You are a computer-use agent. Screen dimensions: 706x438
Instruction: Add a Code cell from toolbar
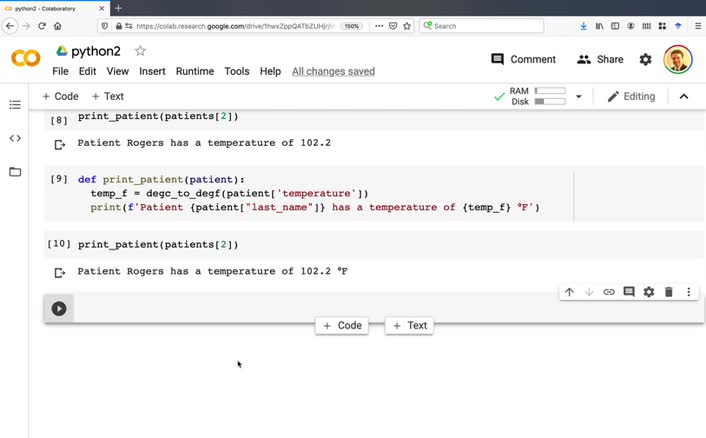pyautogui.click(x=60, y=96)
